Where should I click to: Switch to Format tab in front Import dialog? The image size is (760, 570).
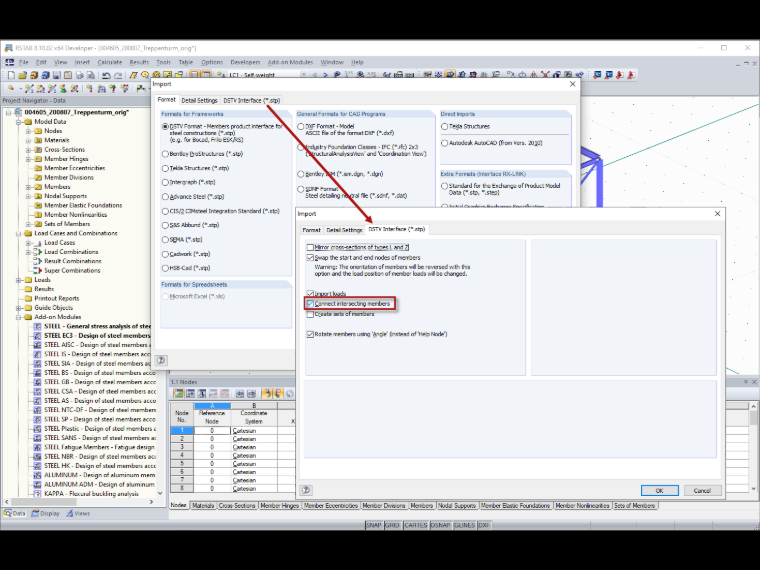click(x=311, y=230)
